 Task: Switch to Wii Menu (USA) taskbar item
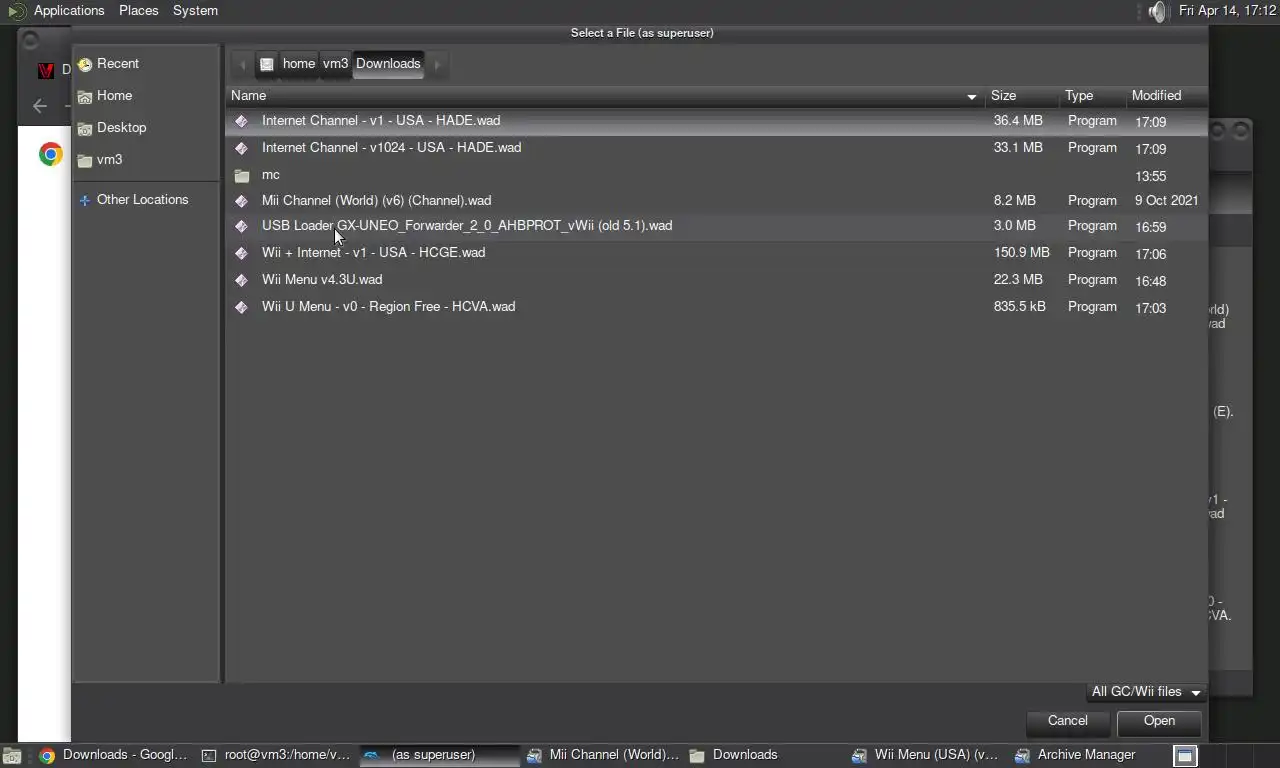pos(927,755)
